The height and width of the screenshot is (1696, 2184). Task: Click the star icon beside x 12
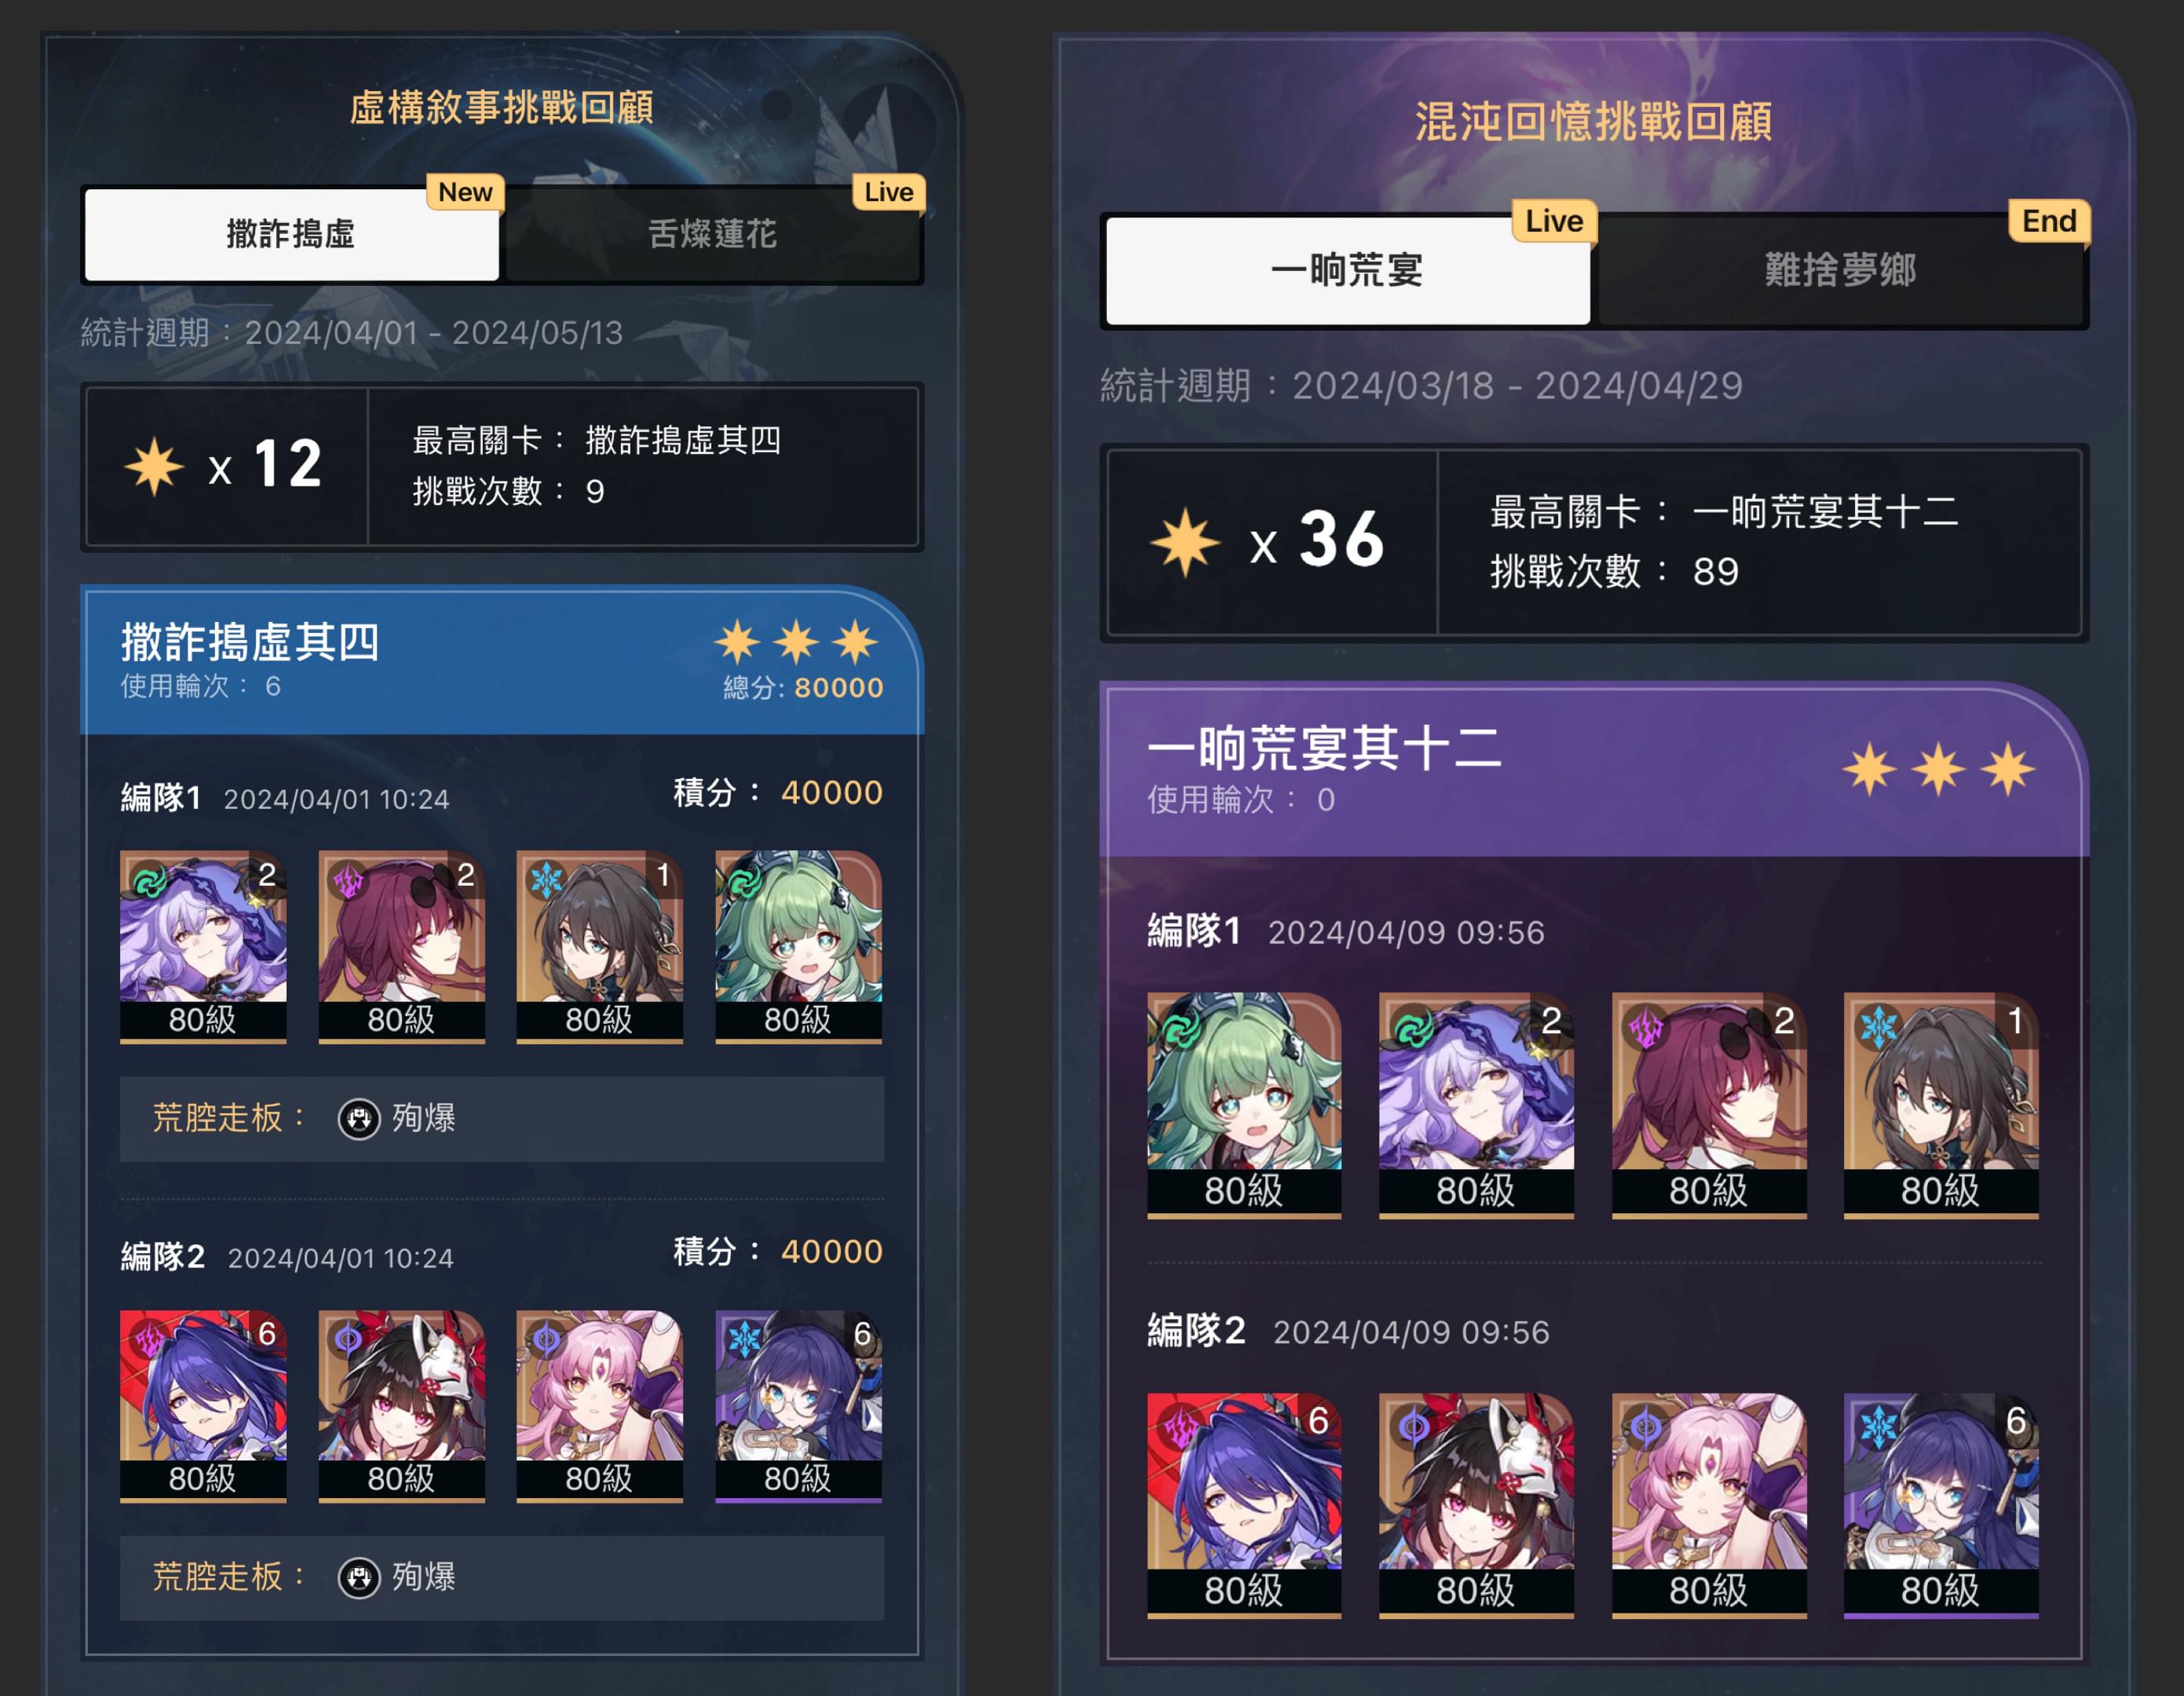[x=154, y=466]
